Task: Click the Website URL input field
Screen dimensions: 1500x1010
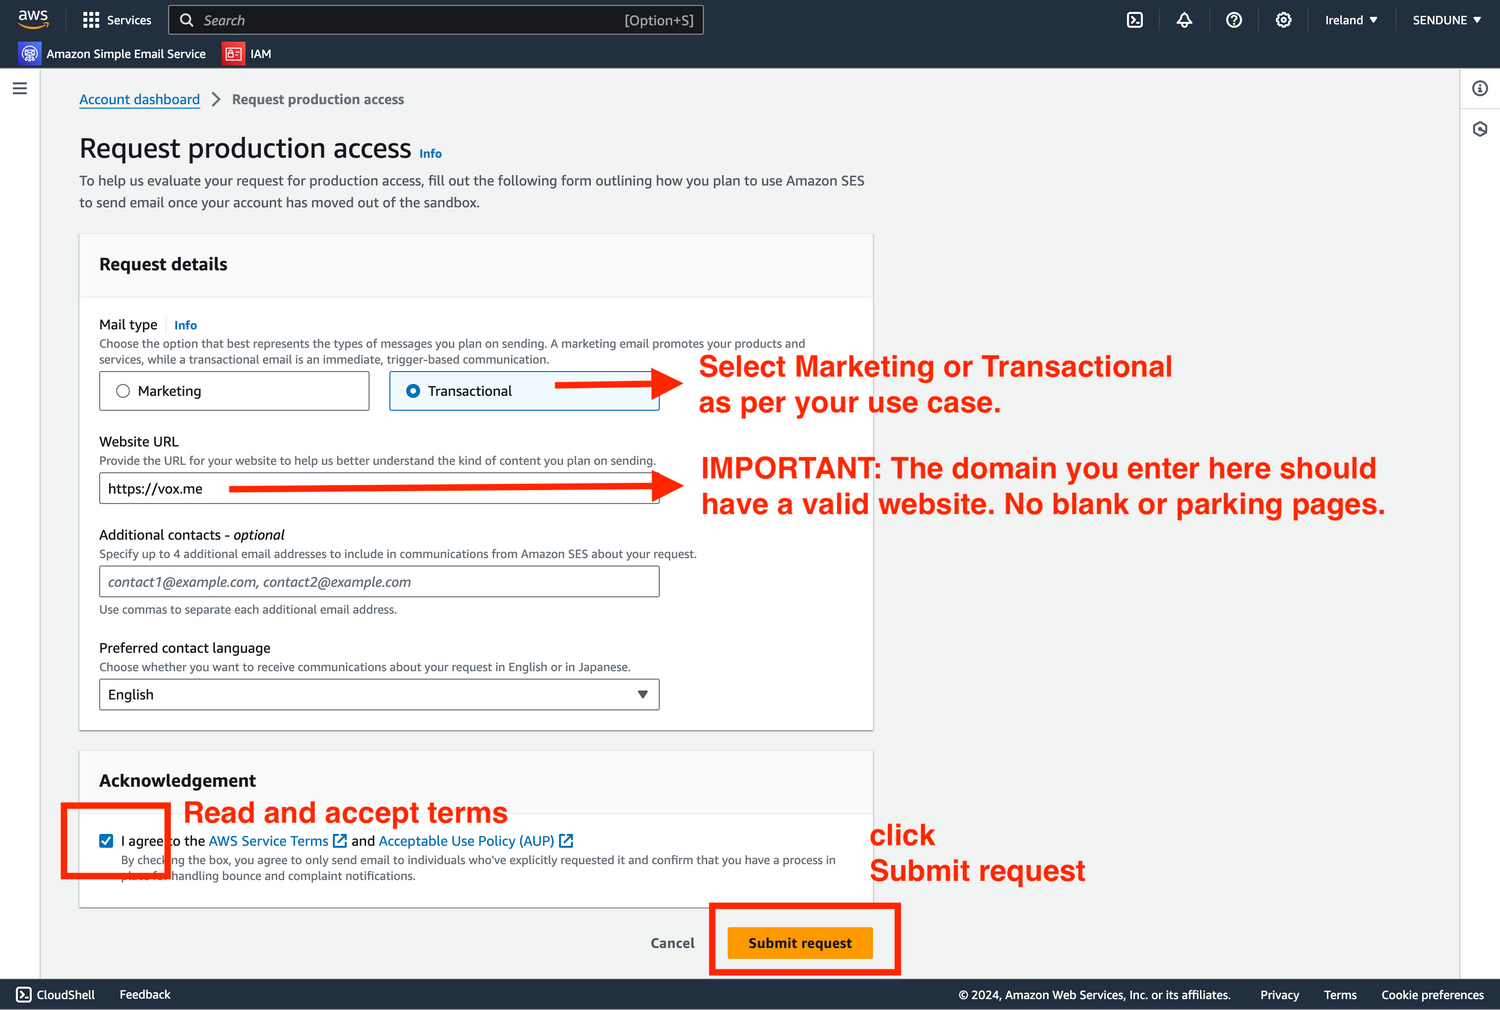Action: point(378,489)
